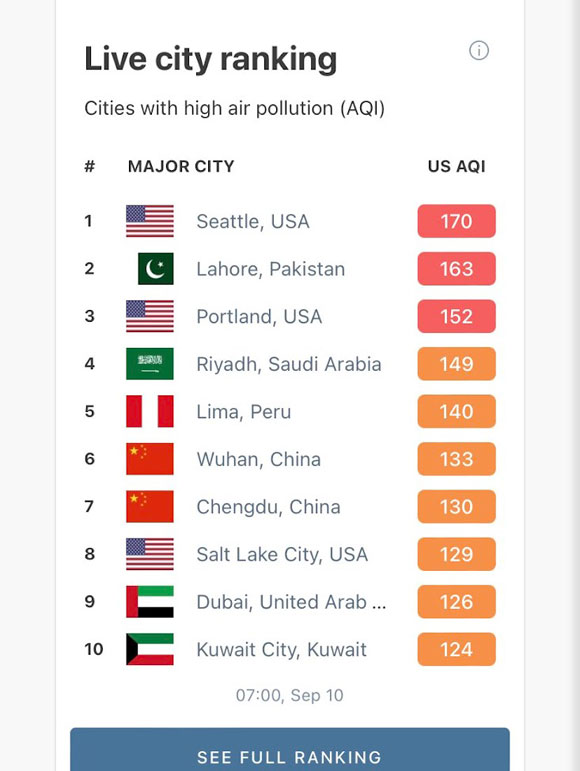Open the Riyadh, Saudi Arabia entry
The image size is (580, 771).
coord(289,364)
